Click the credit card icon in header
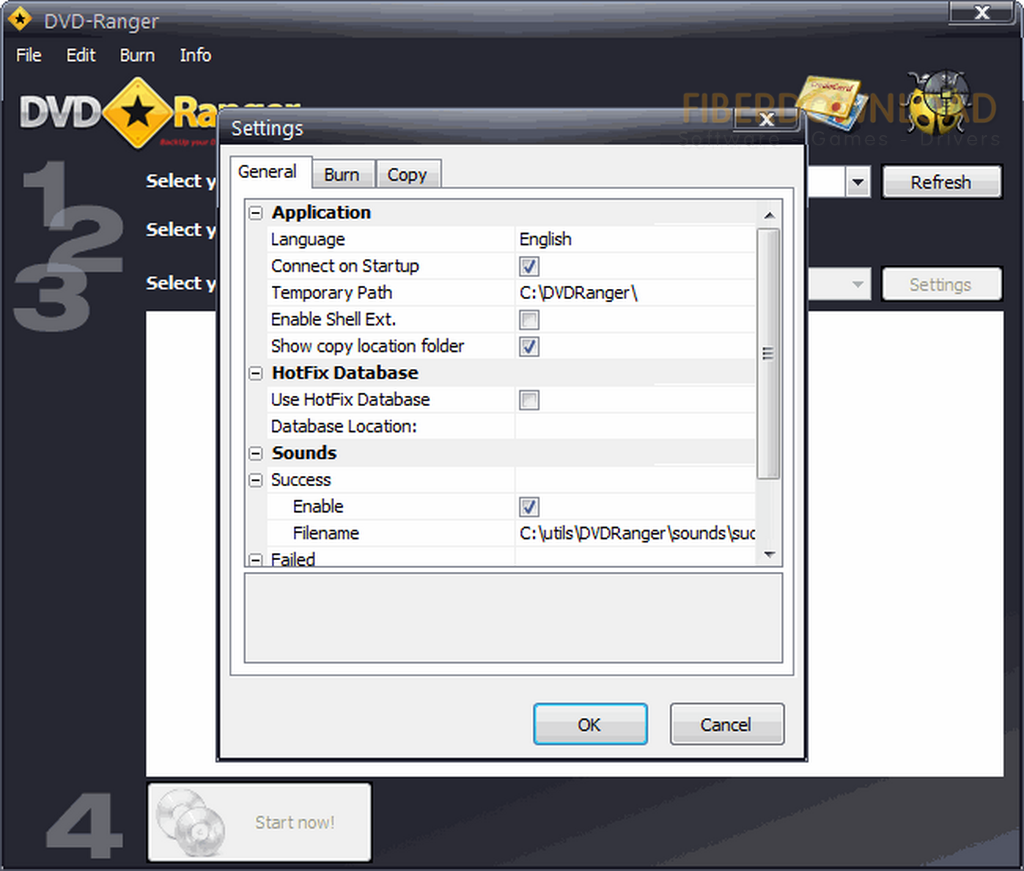Image resolution: width=1024 pixels, height=871 pixels. (831, 102)
